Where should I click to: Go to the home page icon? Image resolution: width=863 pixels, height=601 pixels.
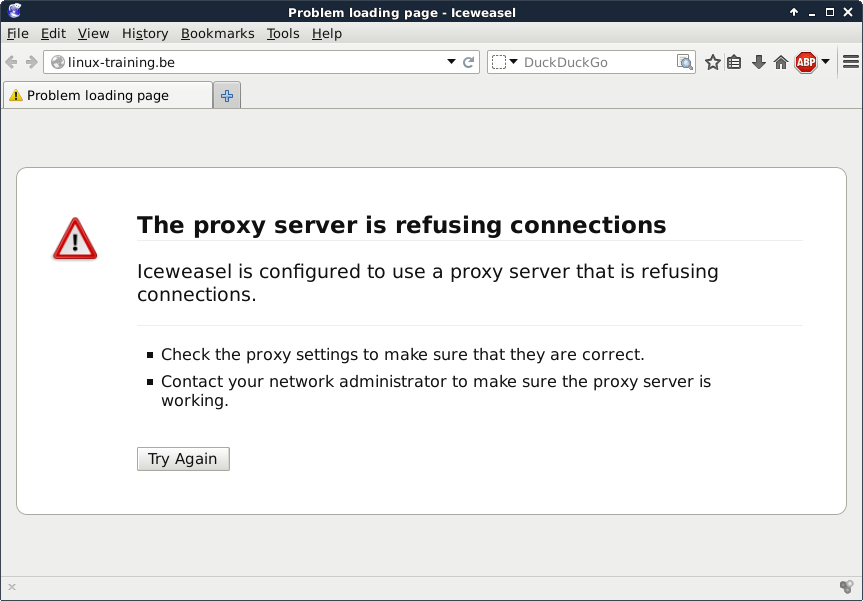781,62
